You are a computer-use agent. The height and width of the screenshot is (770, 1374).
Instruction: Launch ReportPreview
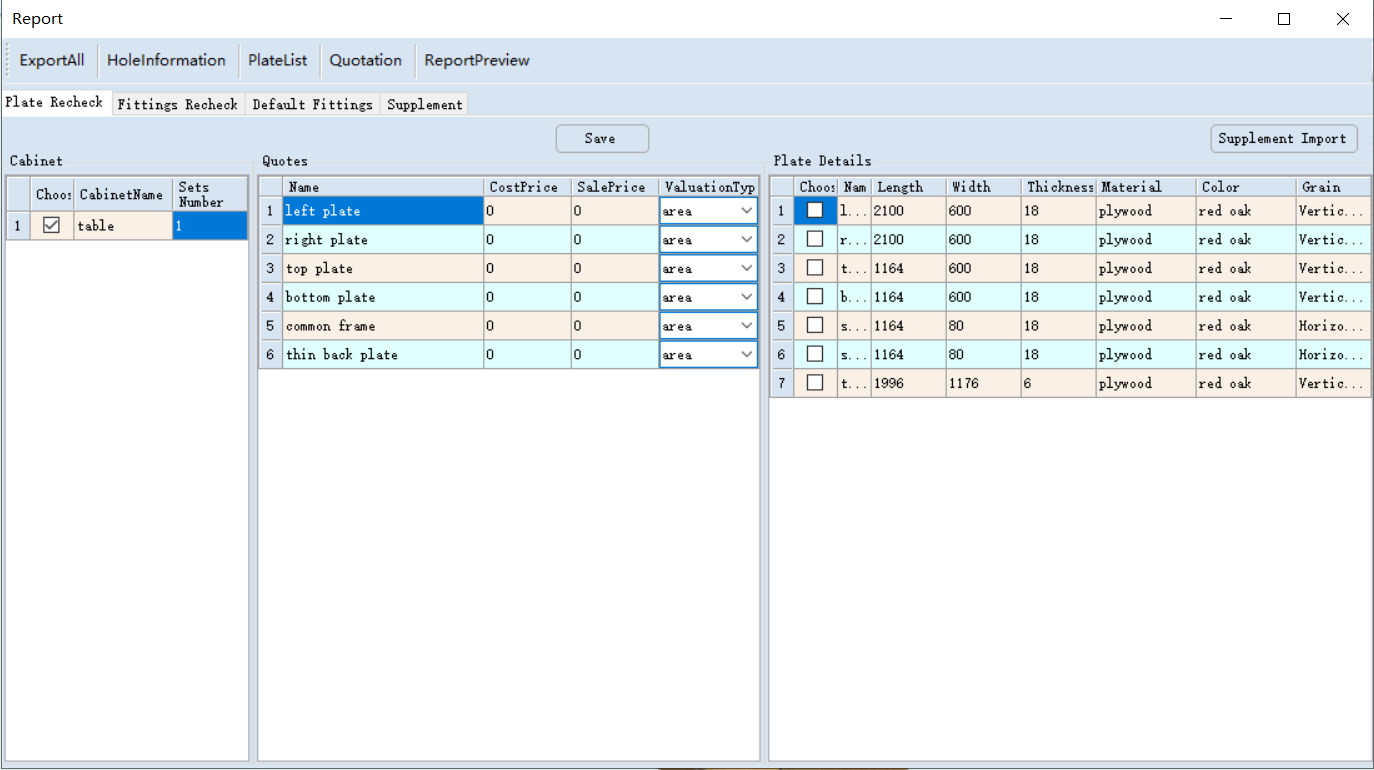pyautogui.click(x=477, y=60)
